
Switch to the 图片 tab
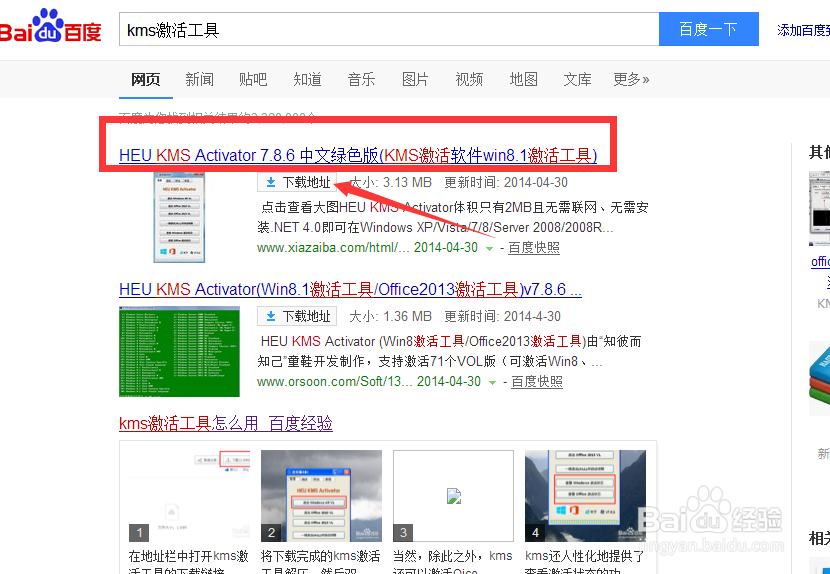pyautogui.click(x=415, y=79)
